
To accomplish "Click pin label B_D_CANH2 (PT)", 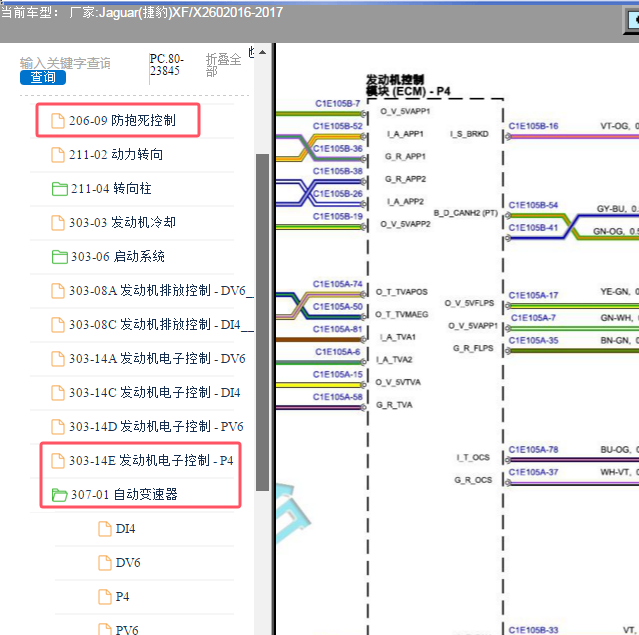I will [466, 213].
